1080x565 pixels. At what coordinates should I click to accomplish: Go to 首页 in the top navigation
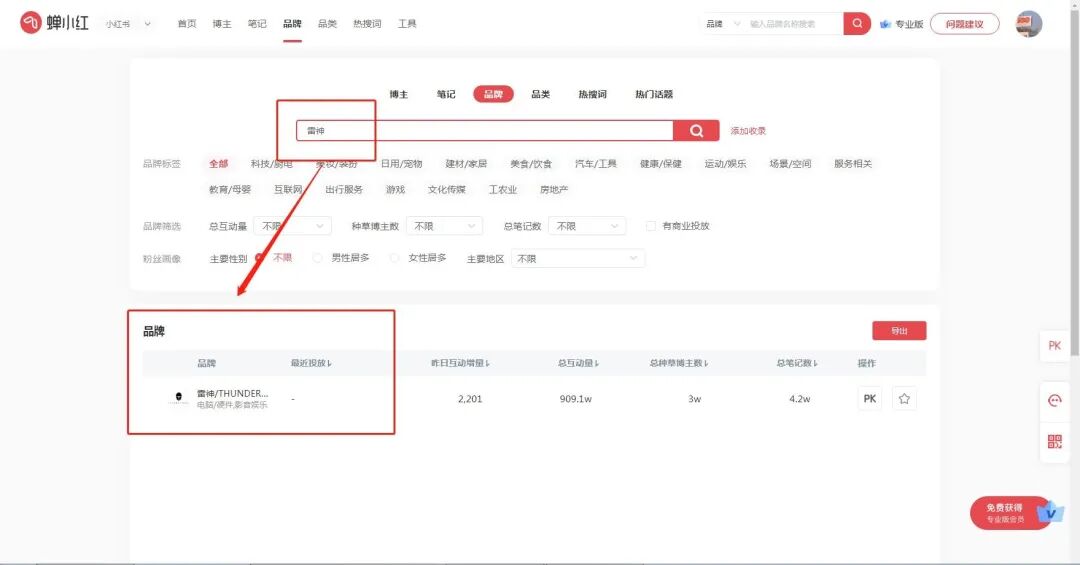tap(187, 23)
